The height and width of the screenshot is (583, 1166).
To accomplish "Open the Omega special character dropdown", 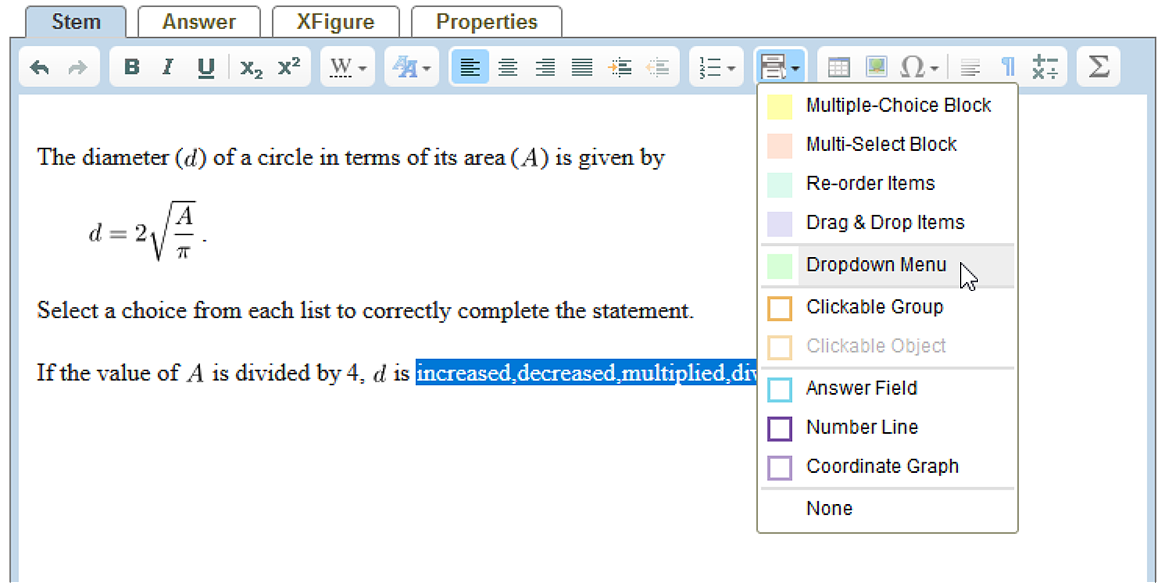I will point(919,67).
